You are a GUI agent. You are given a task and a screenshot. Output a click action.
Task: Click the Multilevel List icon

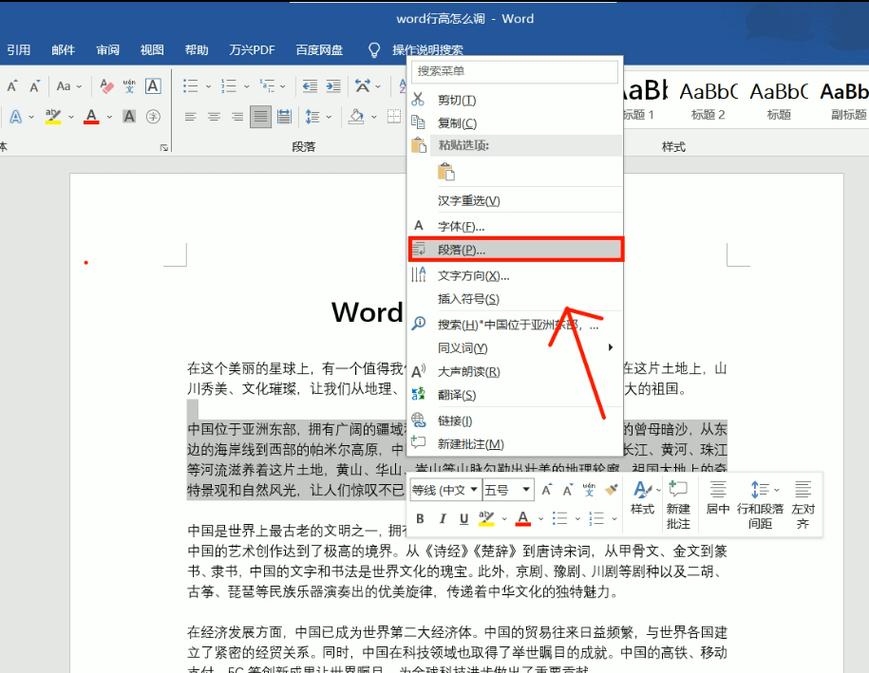[268, 86]
